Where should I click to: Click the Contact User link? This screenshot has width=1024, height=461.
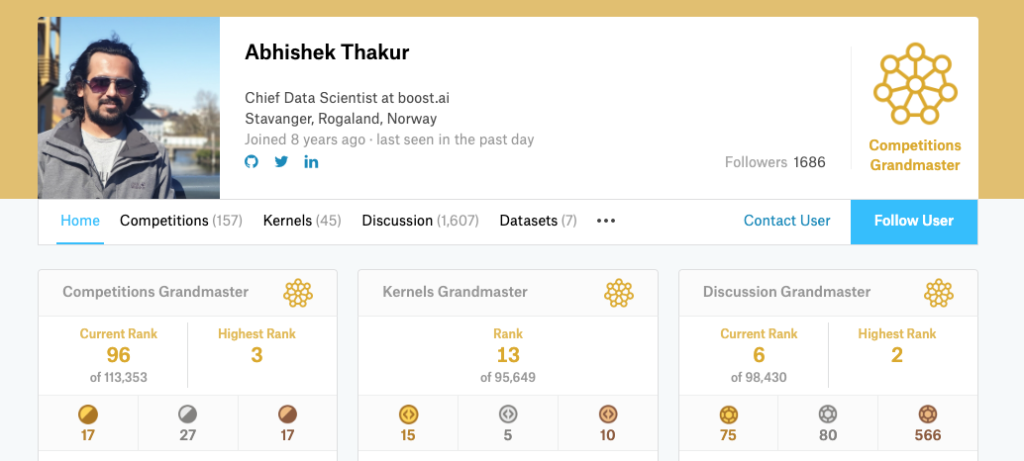[787, 221]
